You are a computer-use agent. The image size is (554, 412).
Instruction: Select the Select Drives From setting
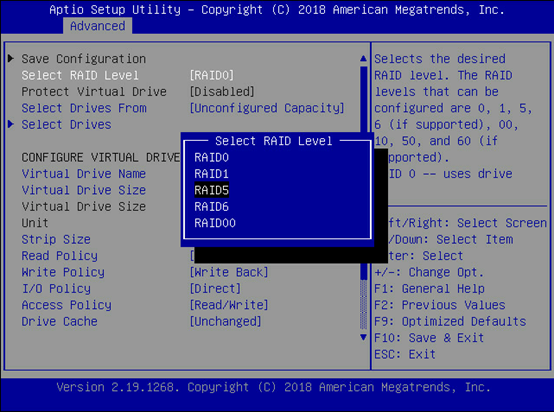84,108
